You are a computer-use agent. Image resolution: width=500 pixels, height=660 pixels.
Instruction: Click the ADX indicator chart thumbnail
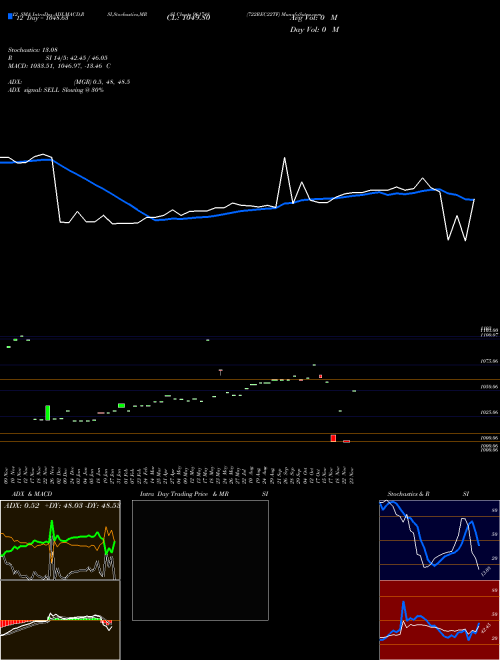click(x=60, y=540)
